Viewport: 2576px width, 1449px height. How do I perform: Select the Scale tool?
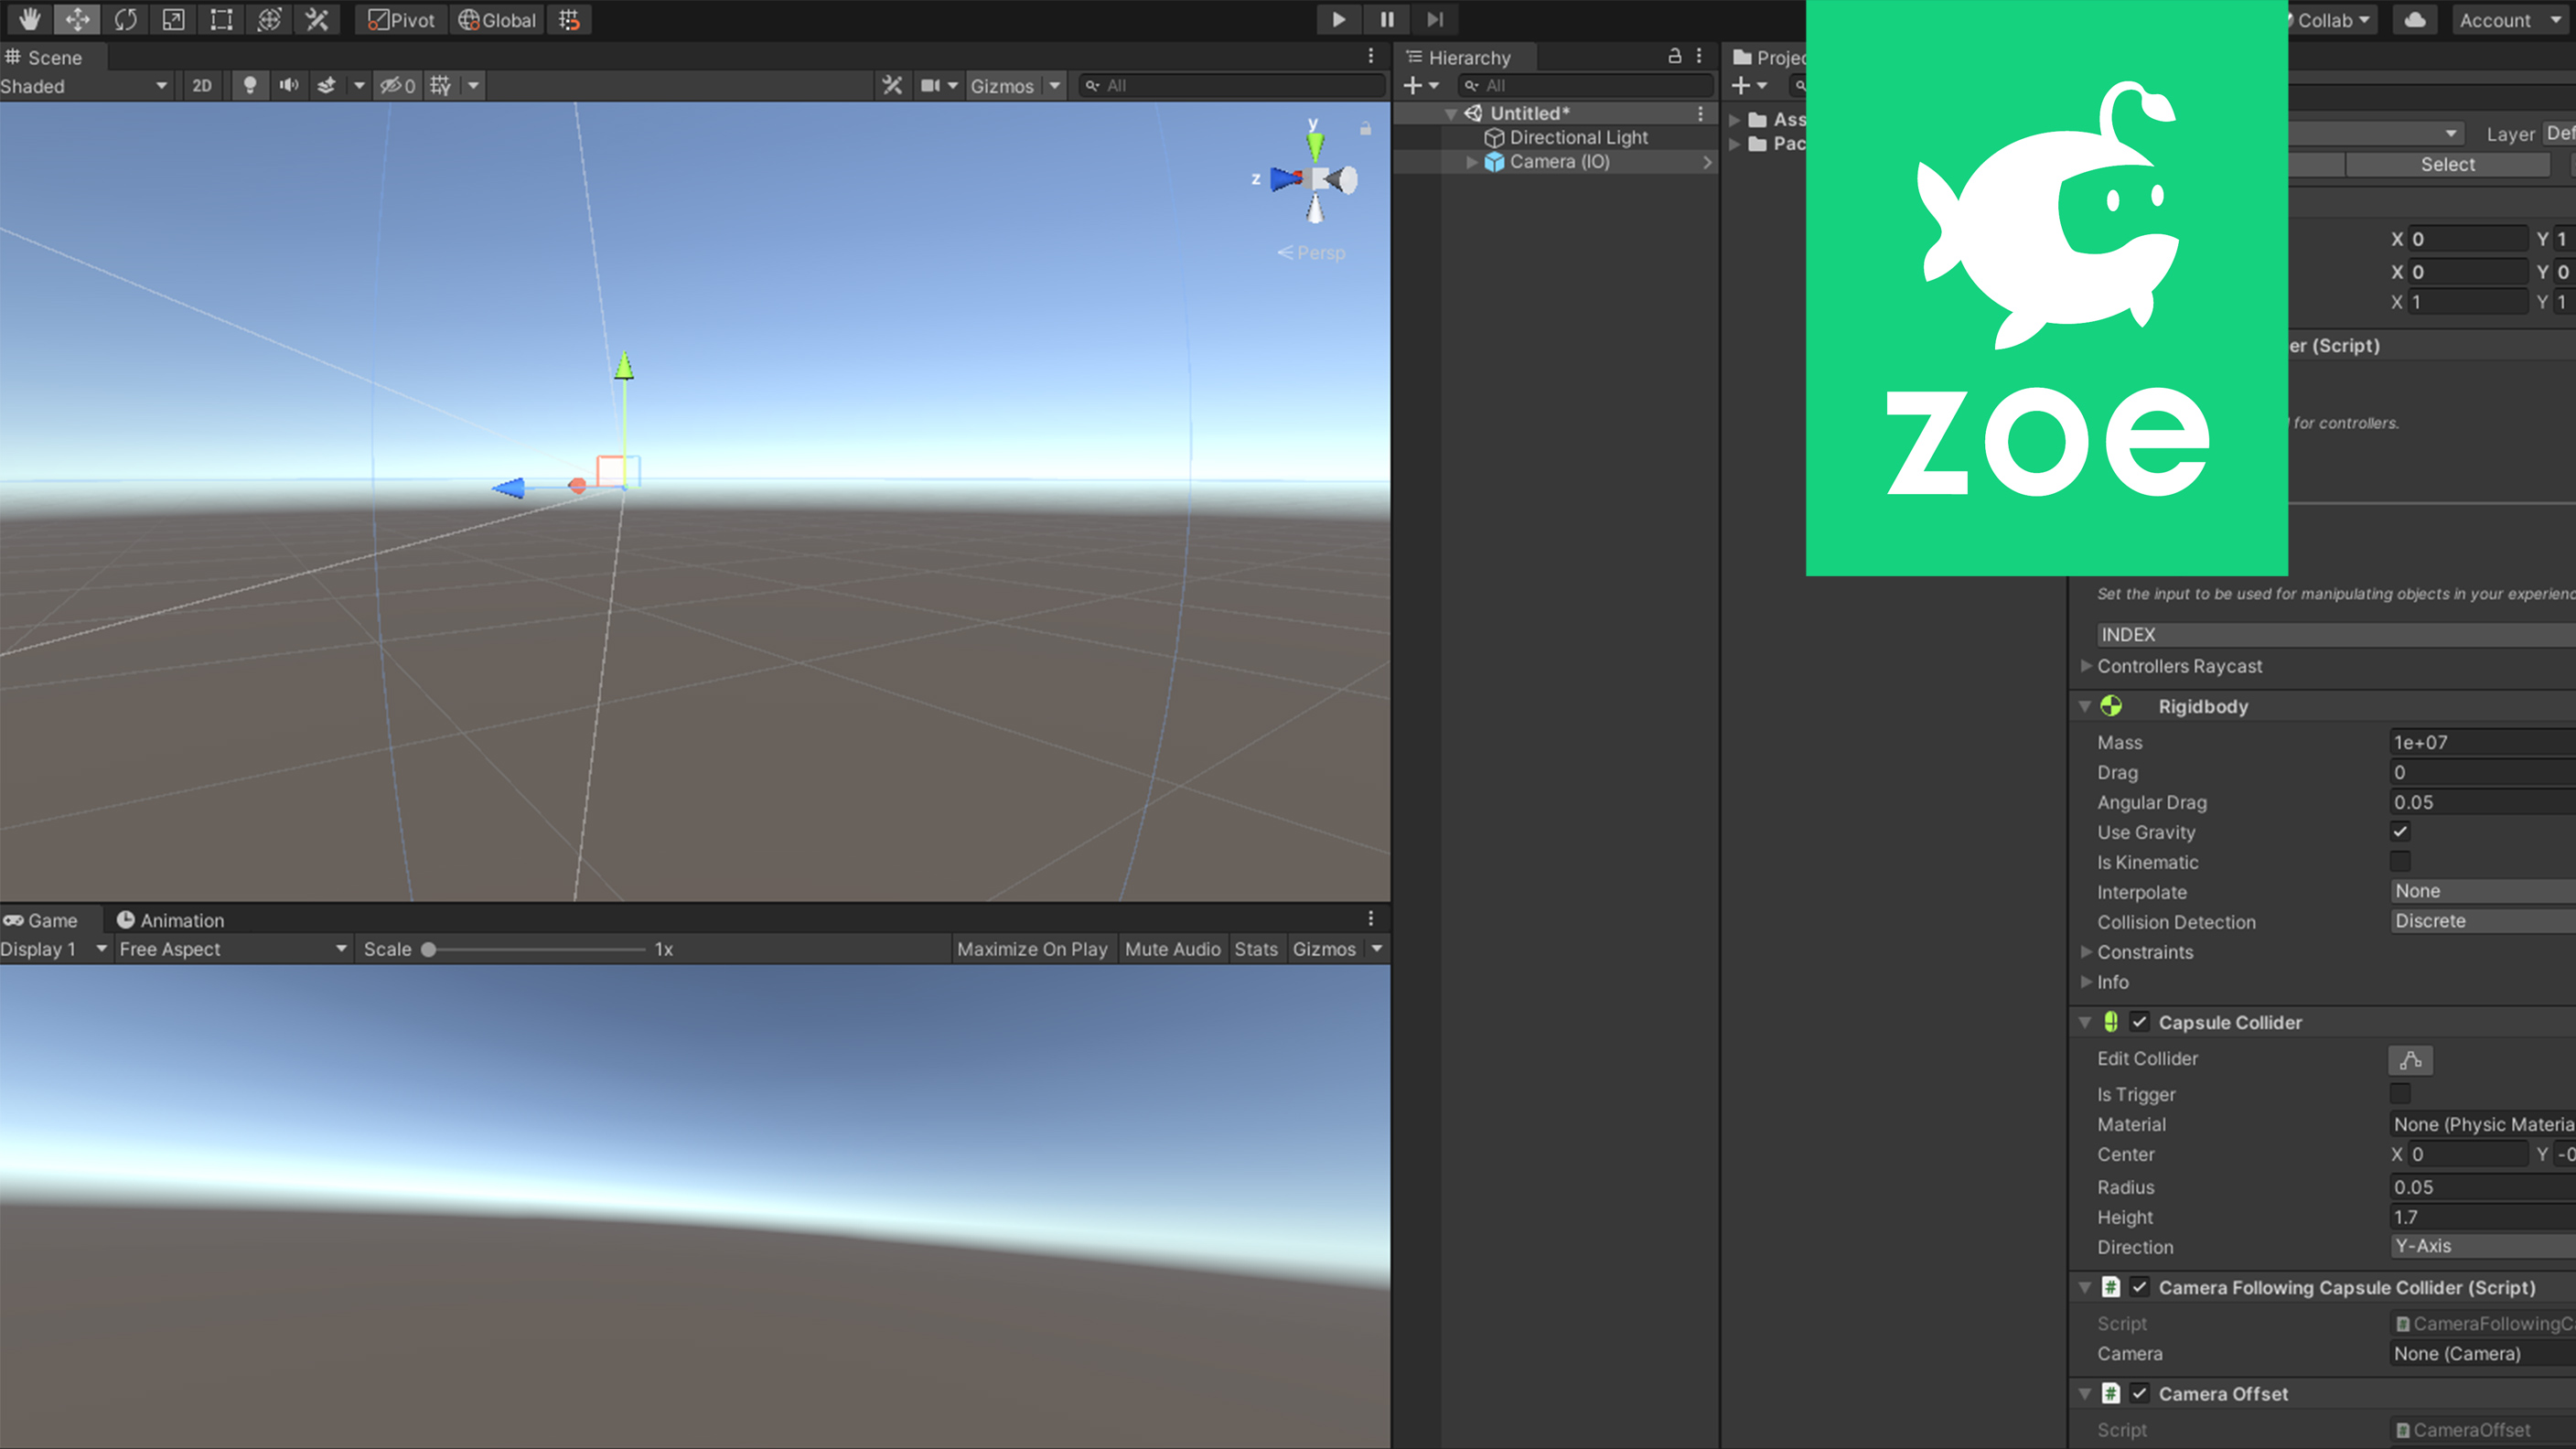tap(173, 19)
